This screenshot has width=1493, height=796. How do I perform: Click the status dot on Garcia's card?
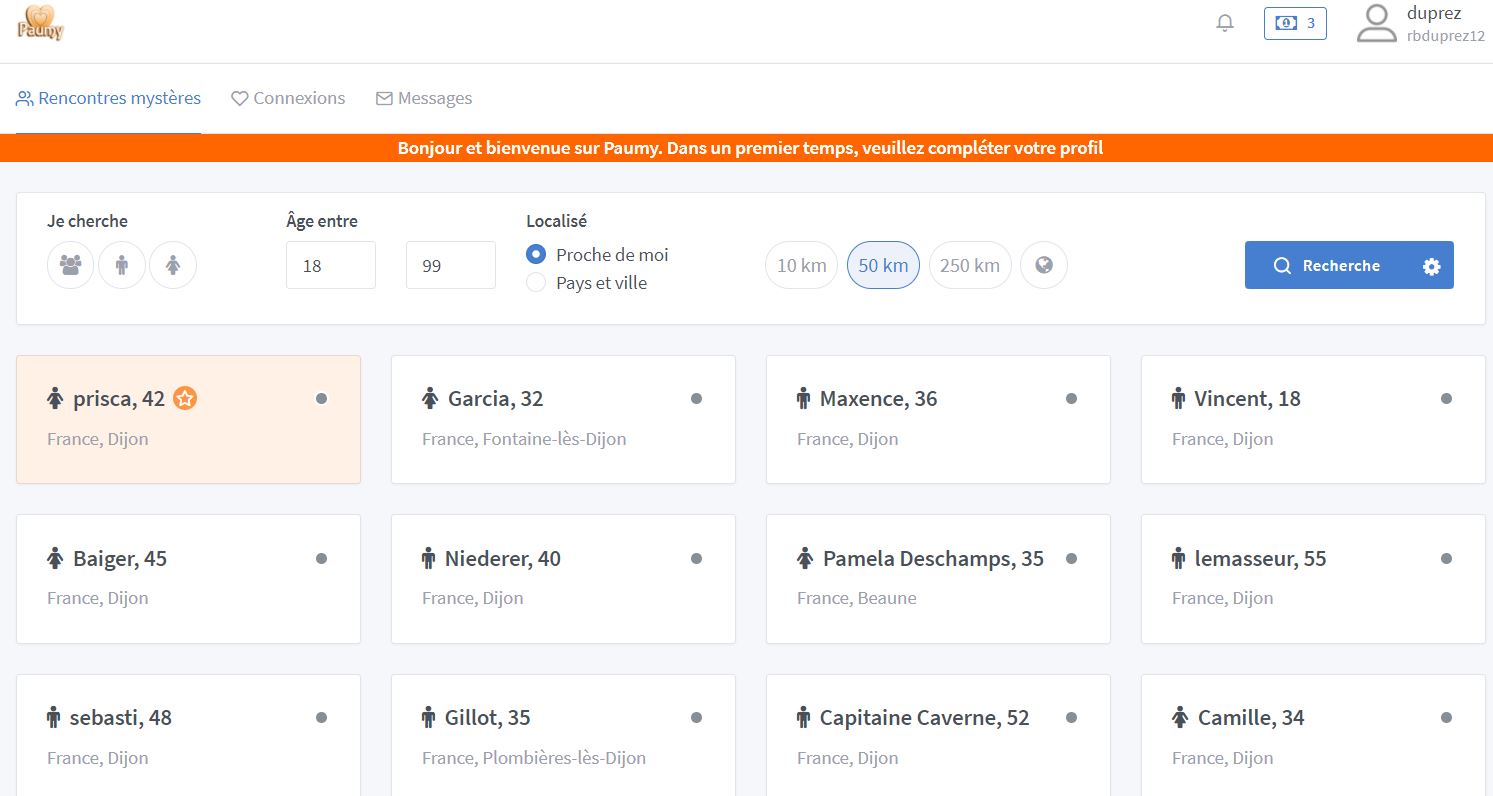pyautogui.click(x=696, y=398)
